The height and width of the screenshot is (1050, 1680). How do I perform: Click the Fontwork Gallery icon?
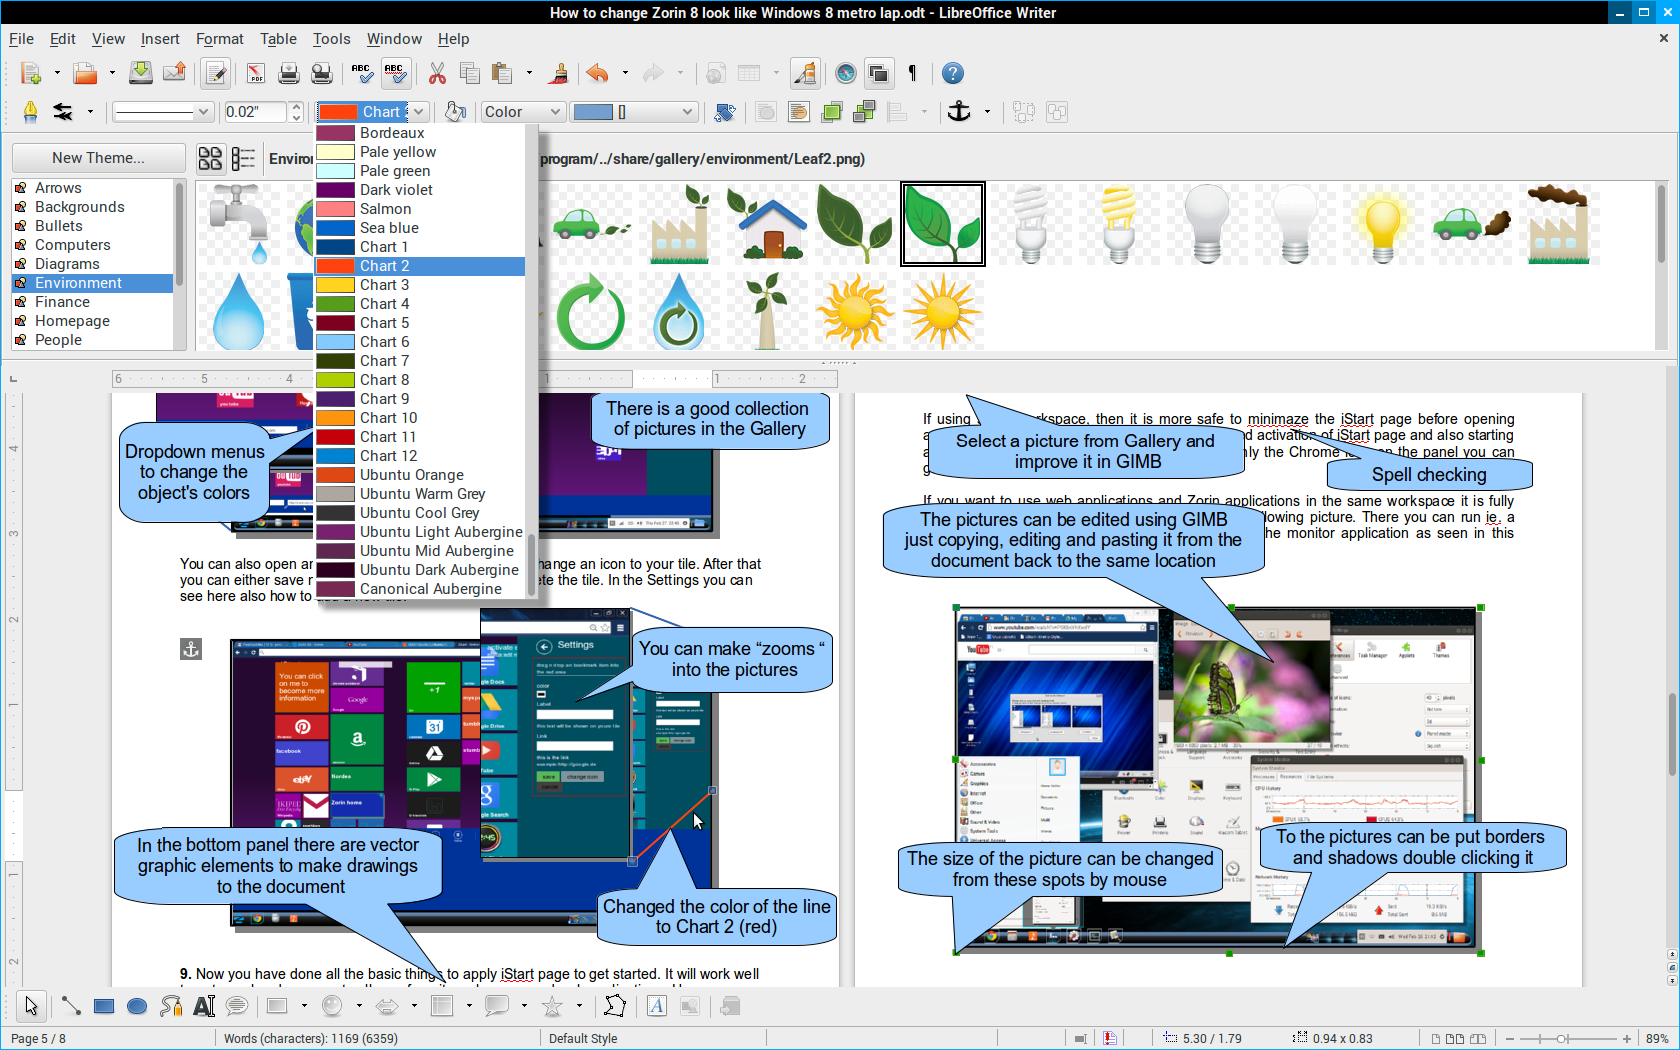pos(656,1006)
